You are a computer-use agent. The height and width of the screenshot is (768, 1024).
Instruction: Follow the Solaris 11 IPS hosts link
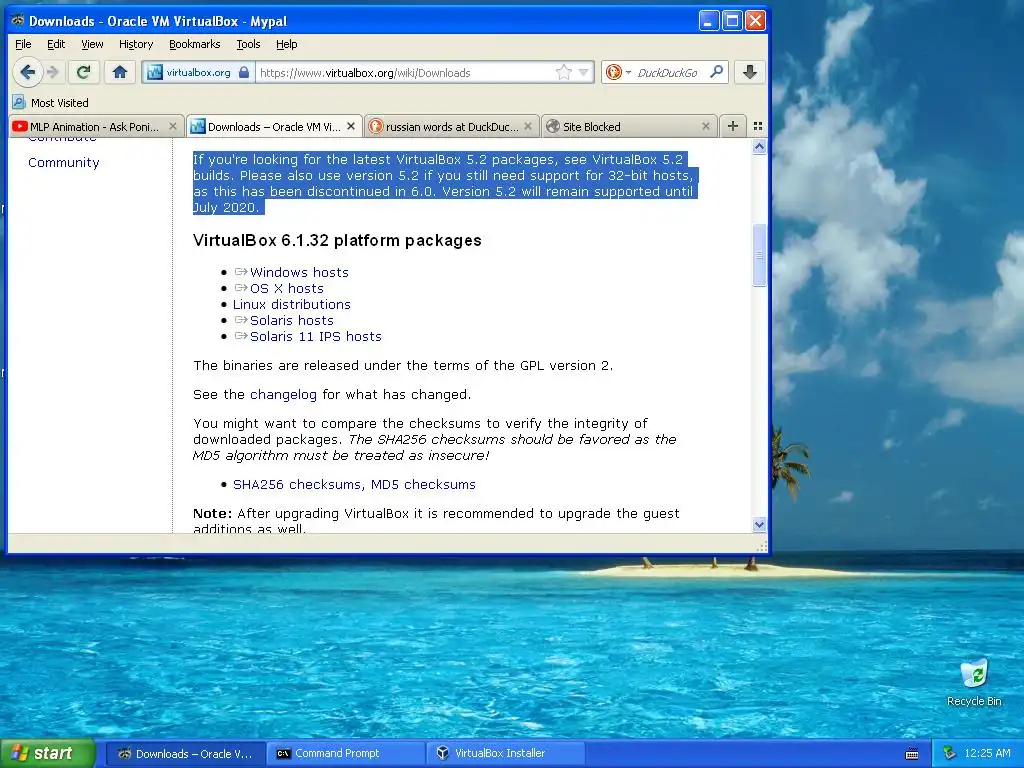(315, 336)
